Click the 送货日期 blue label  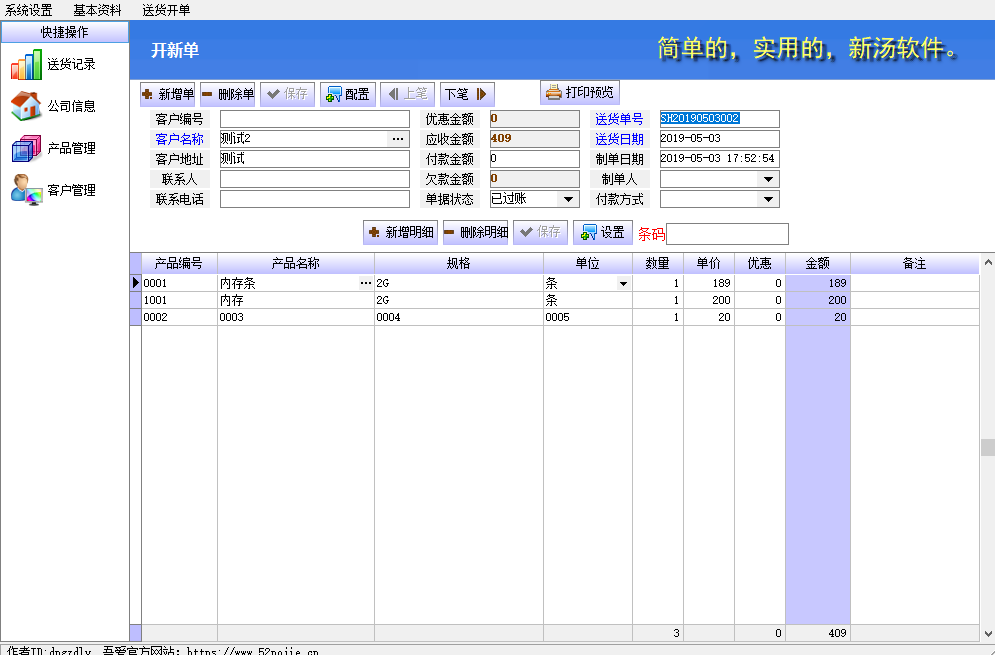click(619, 139)
